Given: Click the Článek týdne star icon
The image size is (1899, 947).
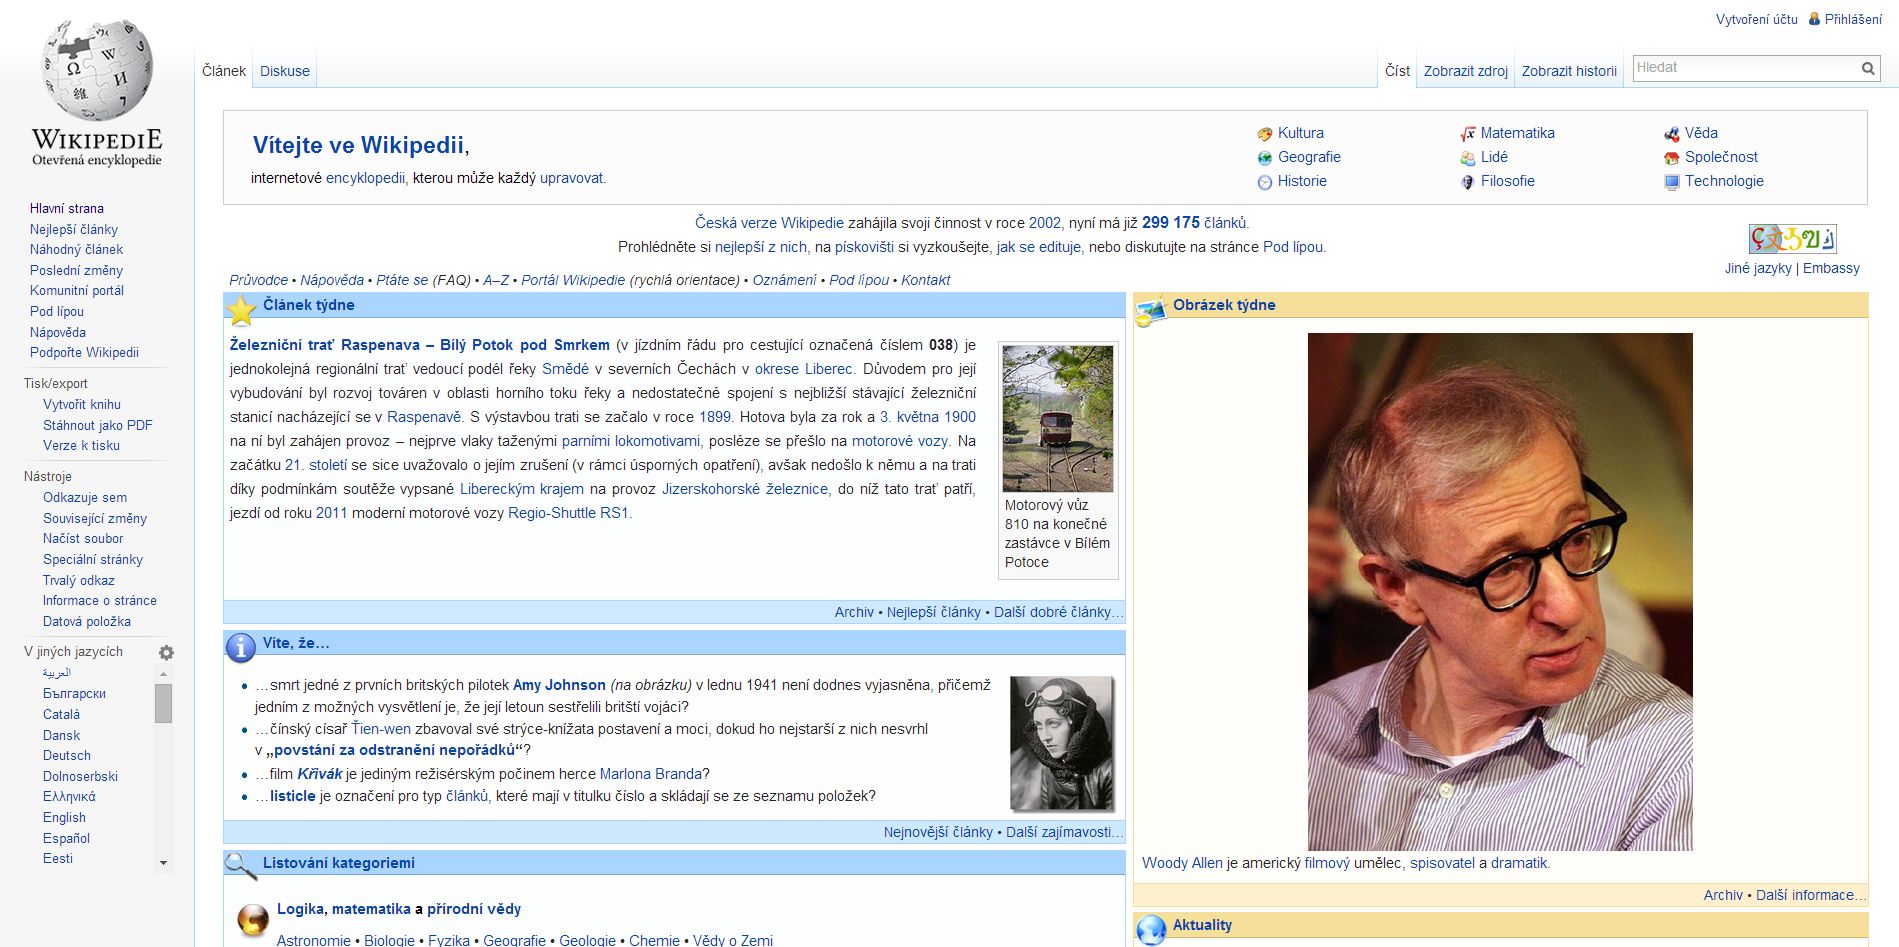Looking at the screenshot, I should (x=241, y=311).
